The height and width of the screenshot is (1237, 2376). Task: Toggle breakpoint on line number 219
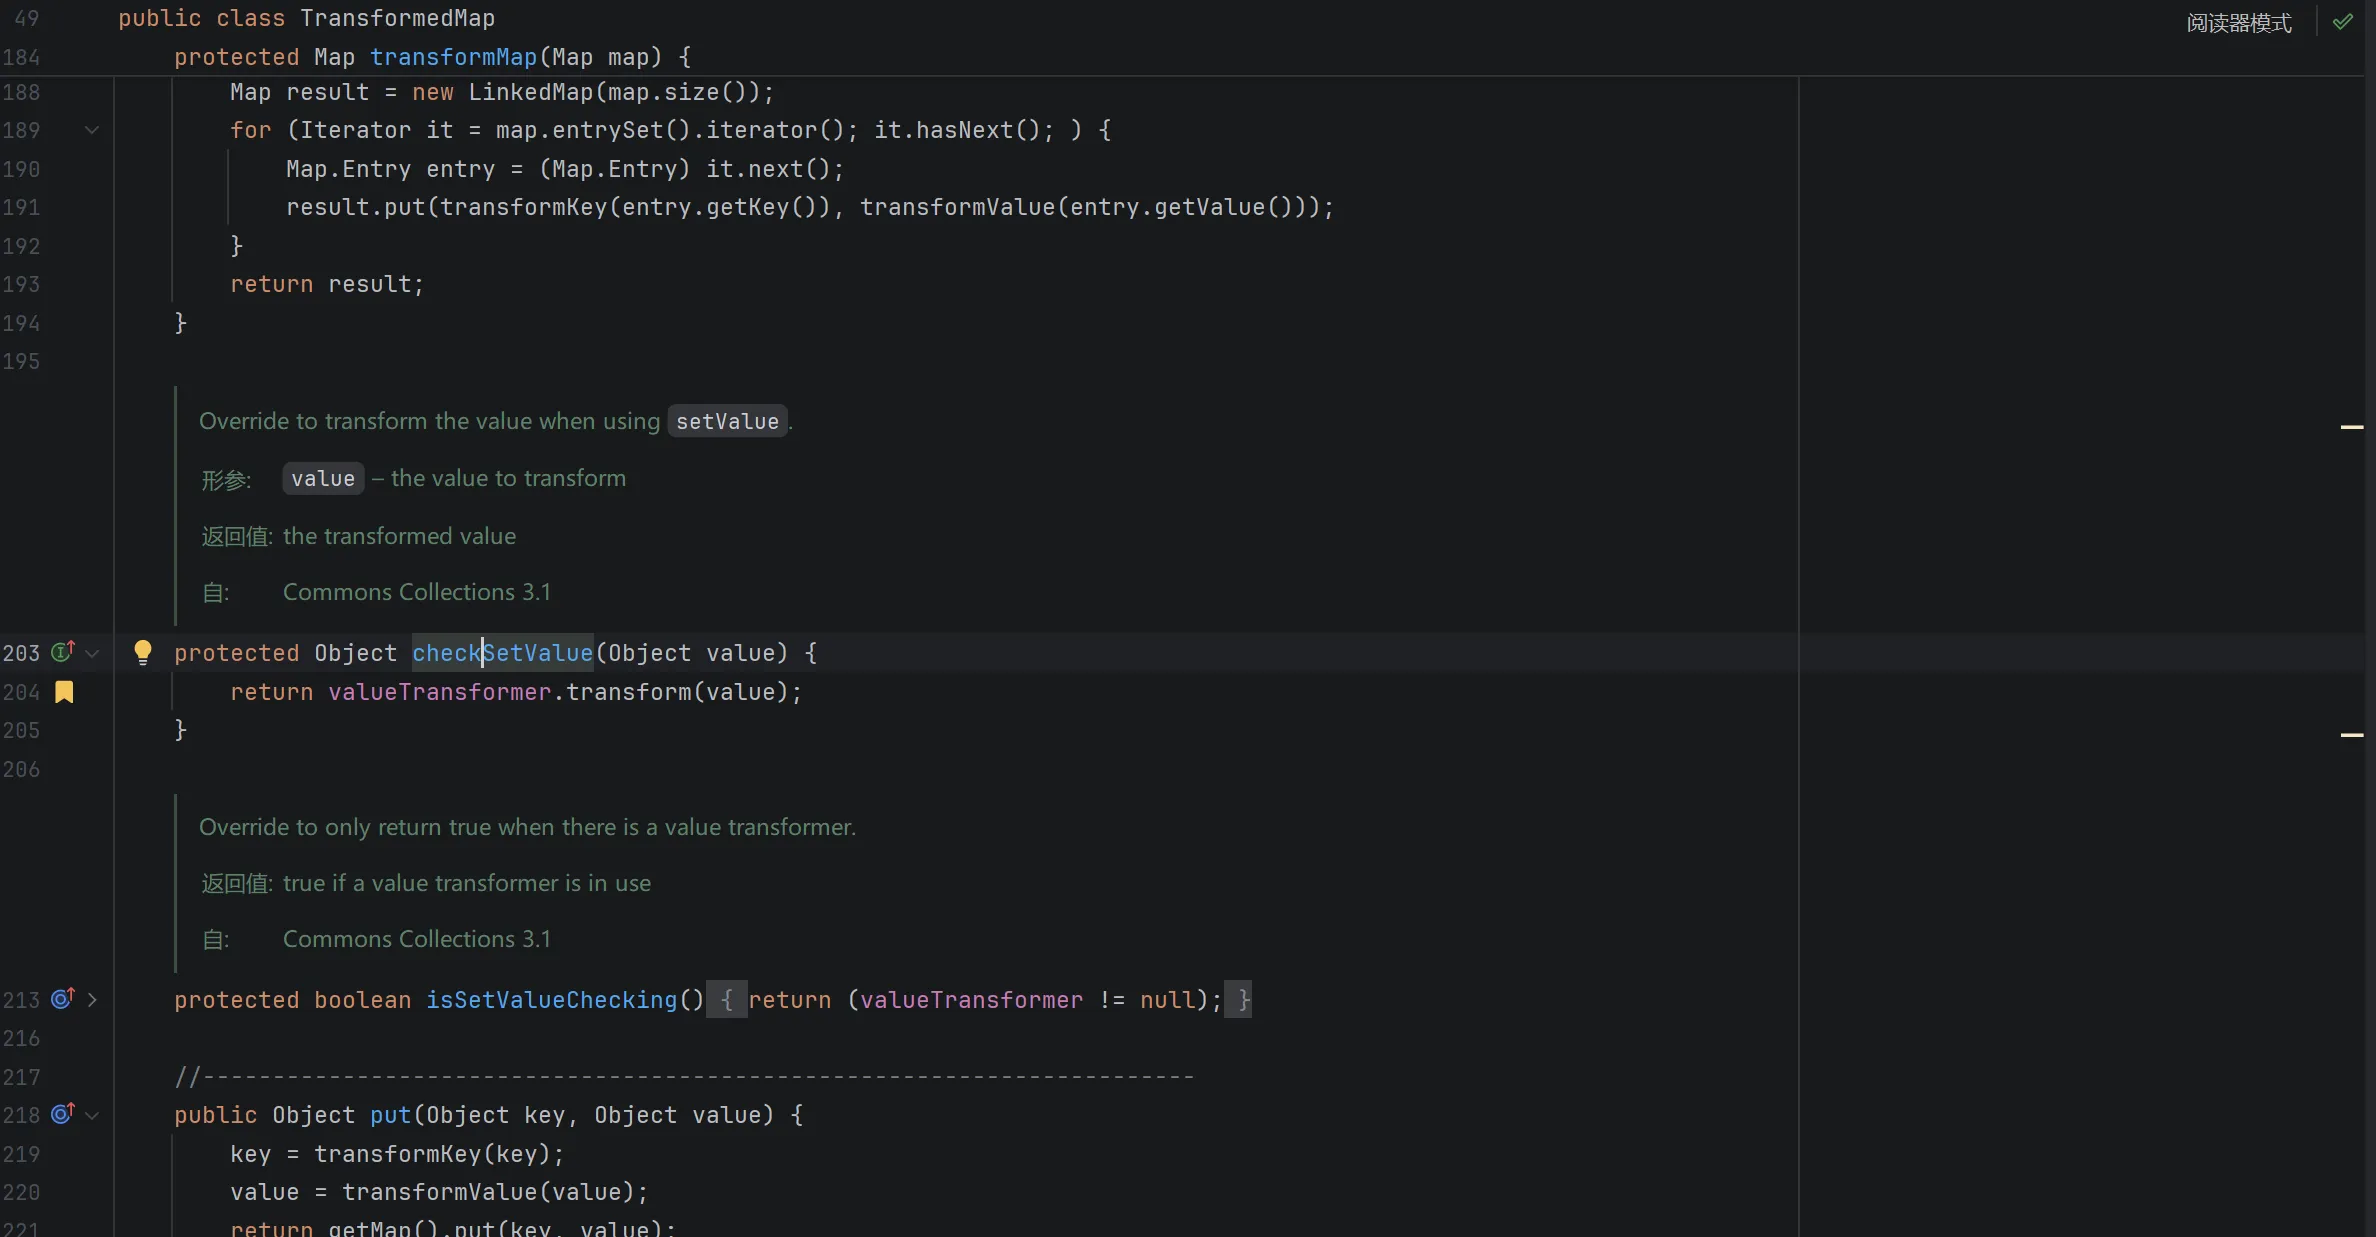[x=21, y=1154]
